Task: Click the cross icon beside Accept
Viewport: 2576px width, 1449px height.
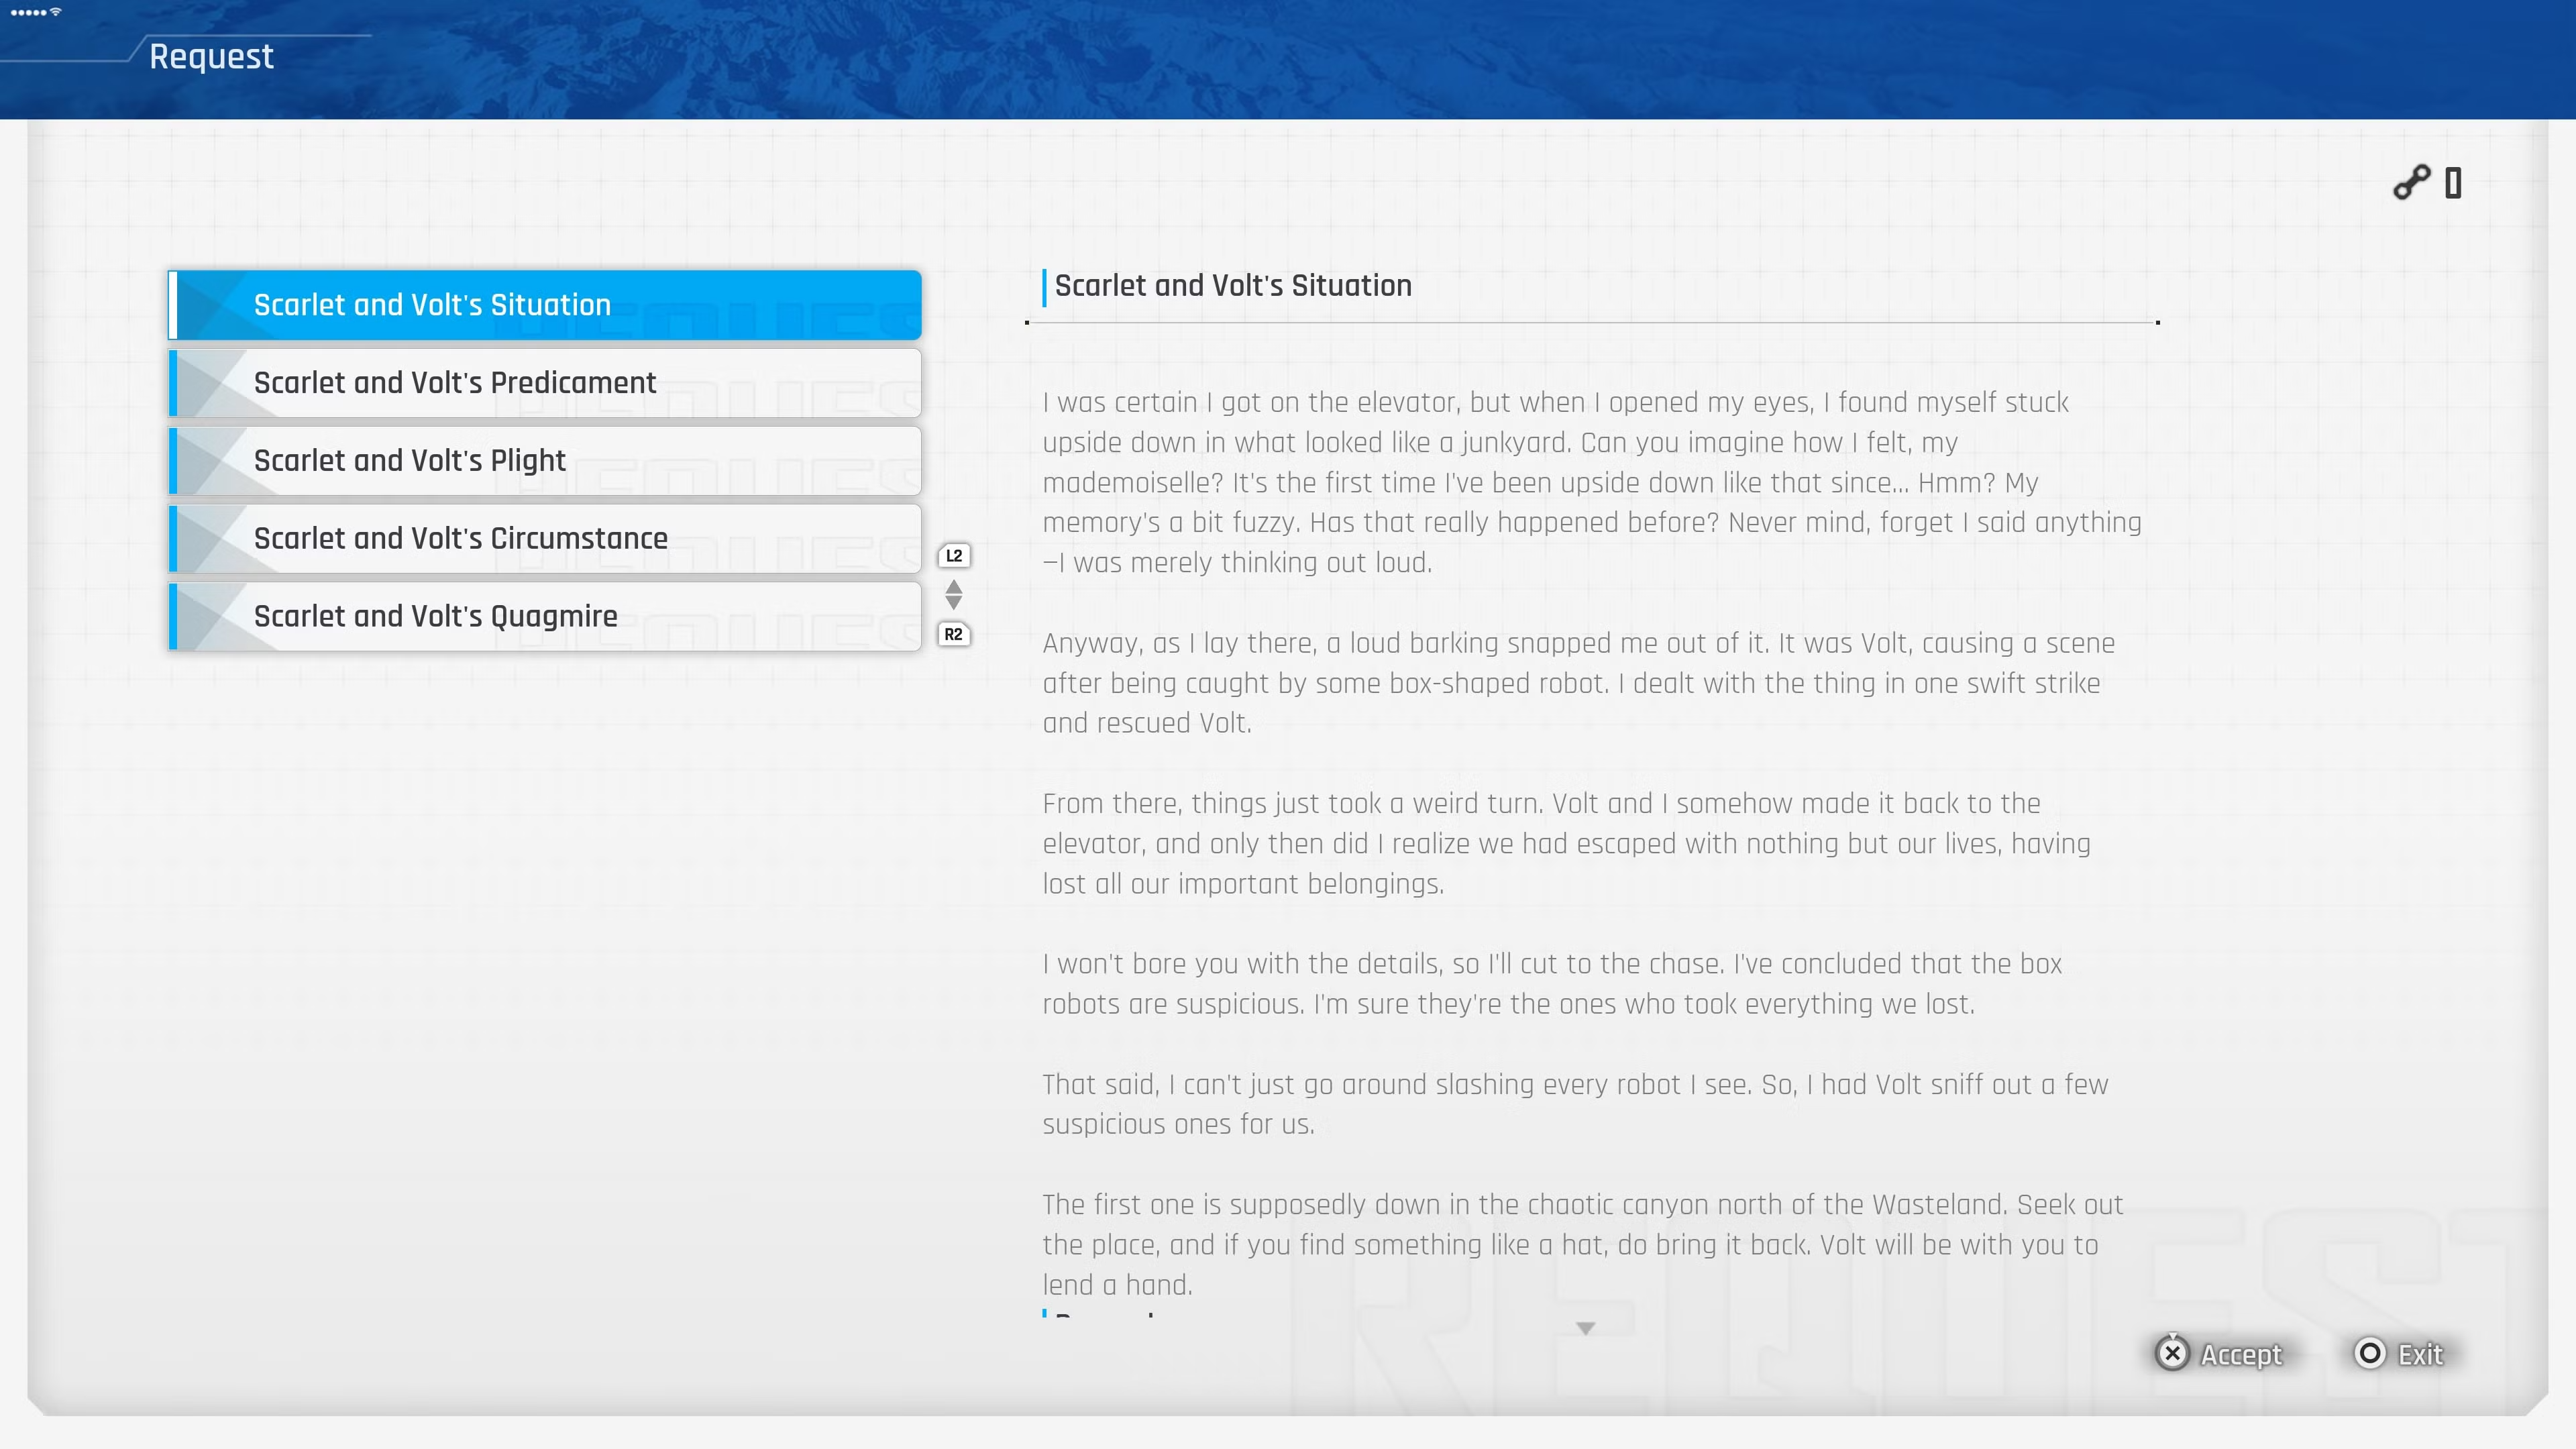Action: [x=2172, y=1353]
